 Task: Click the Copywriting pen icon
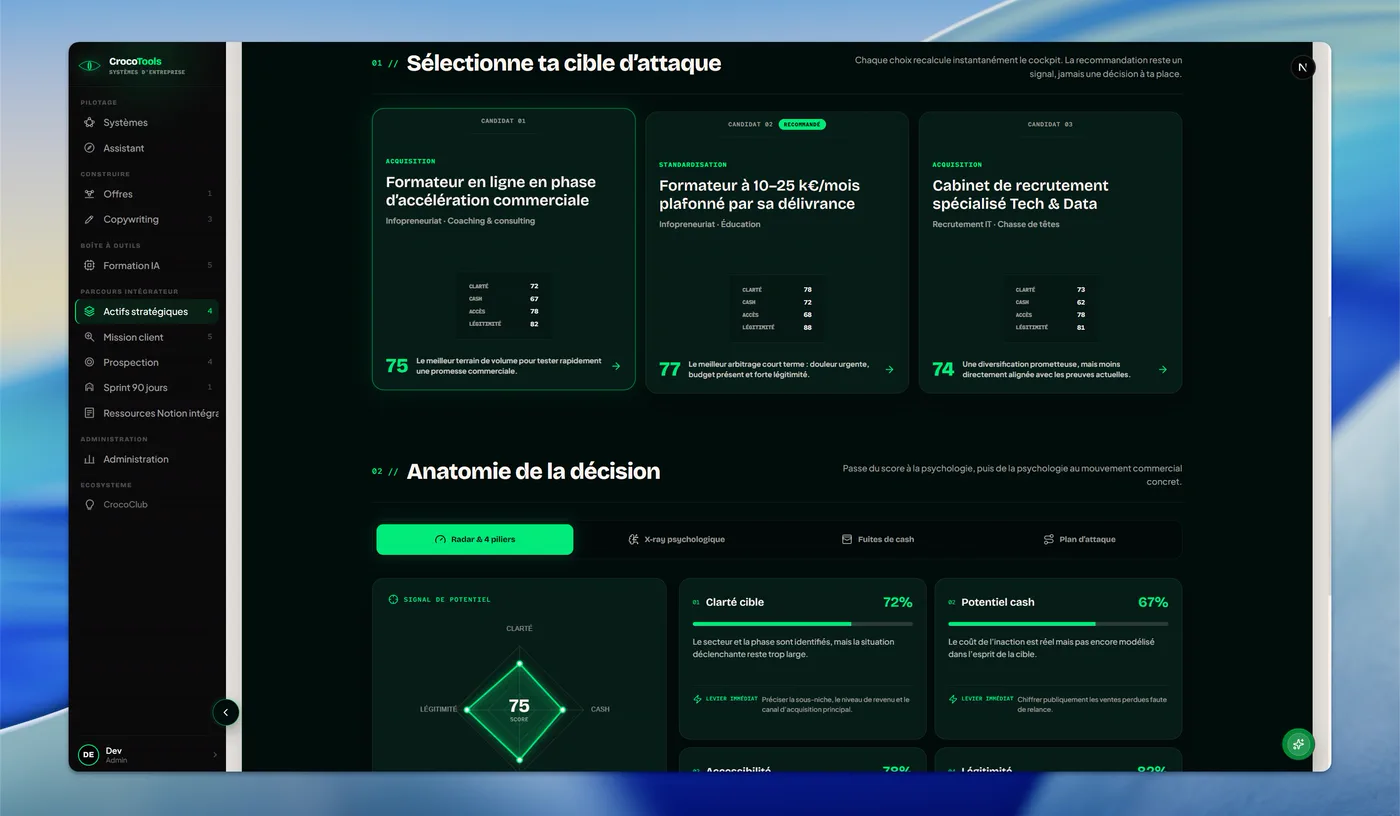coord(89,219)
